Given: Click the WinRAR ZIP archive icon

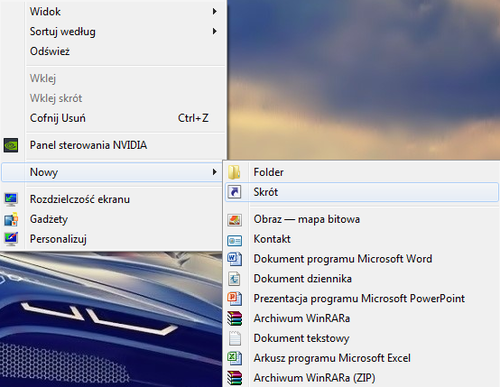Looking at the screenshot, I should point(234,378).
